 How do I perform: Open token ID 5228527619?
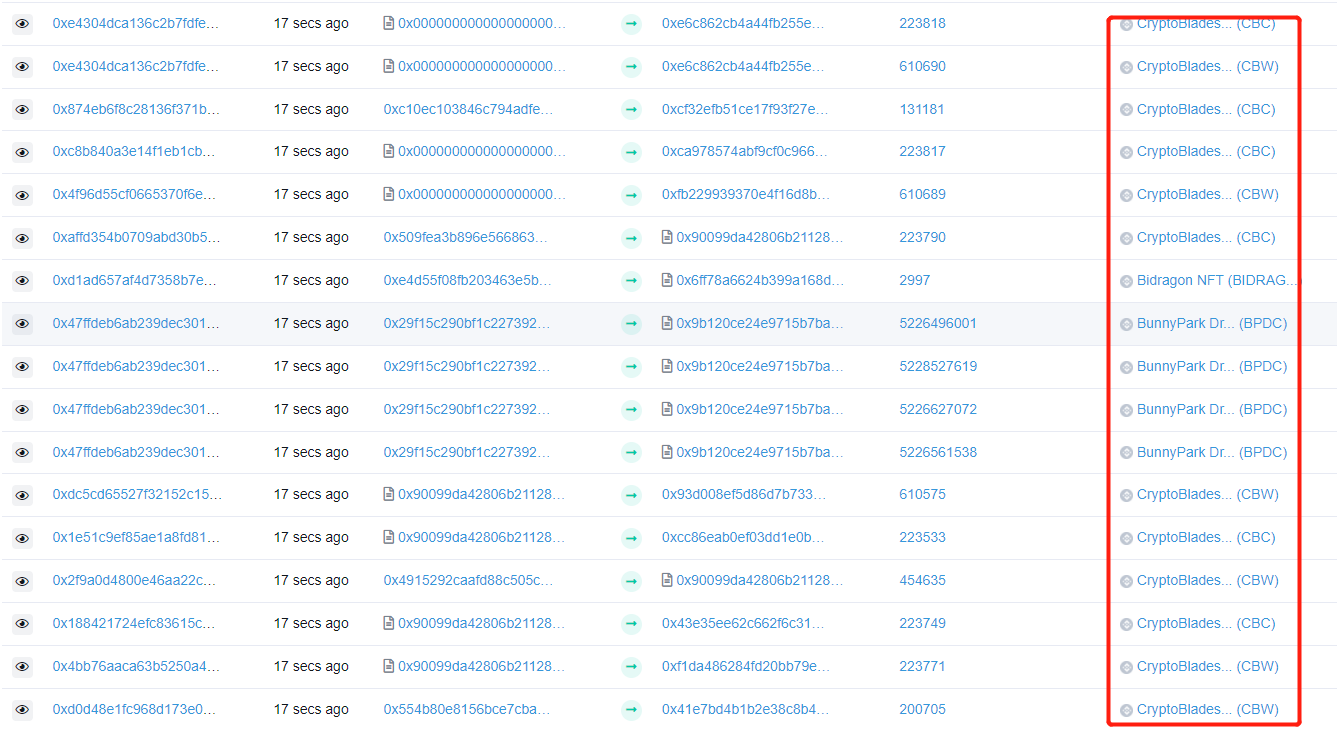click(x=938, y=367)
